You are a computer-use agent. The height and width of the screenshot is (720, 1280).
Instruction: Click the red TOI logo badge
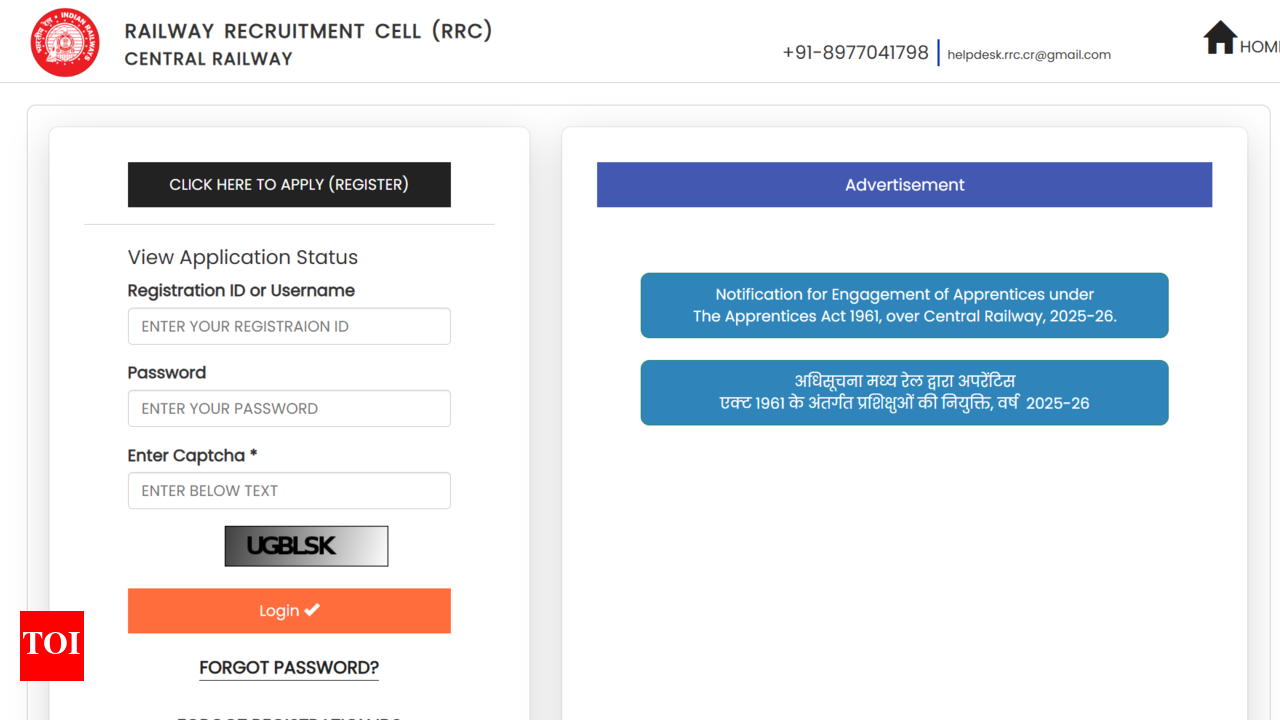[52, 645]
